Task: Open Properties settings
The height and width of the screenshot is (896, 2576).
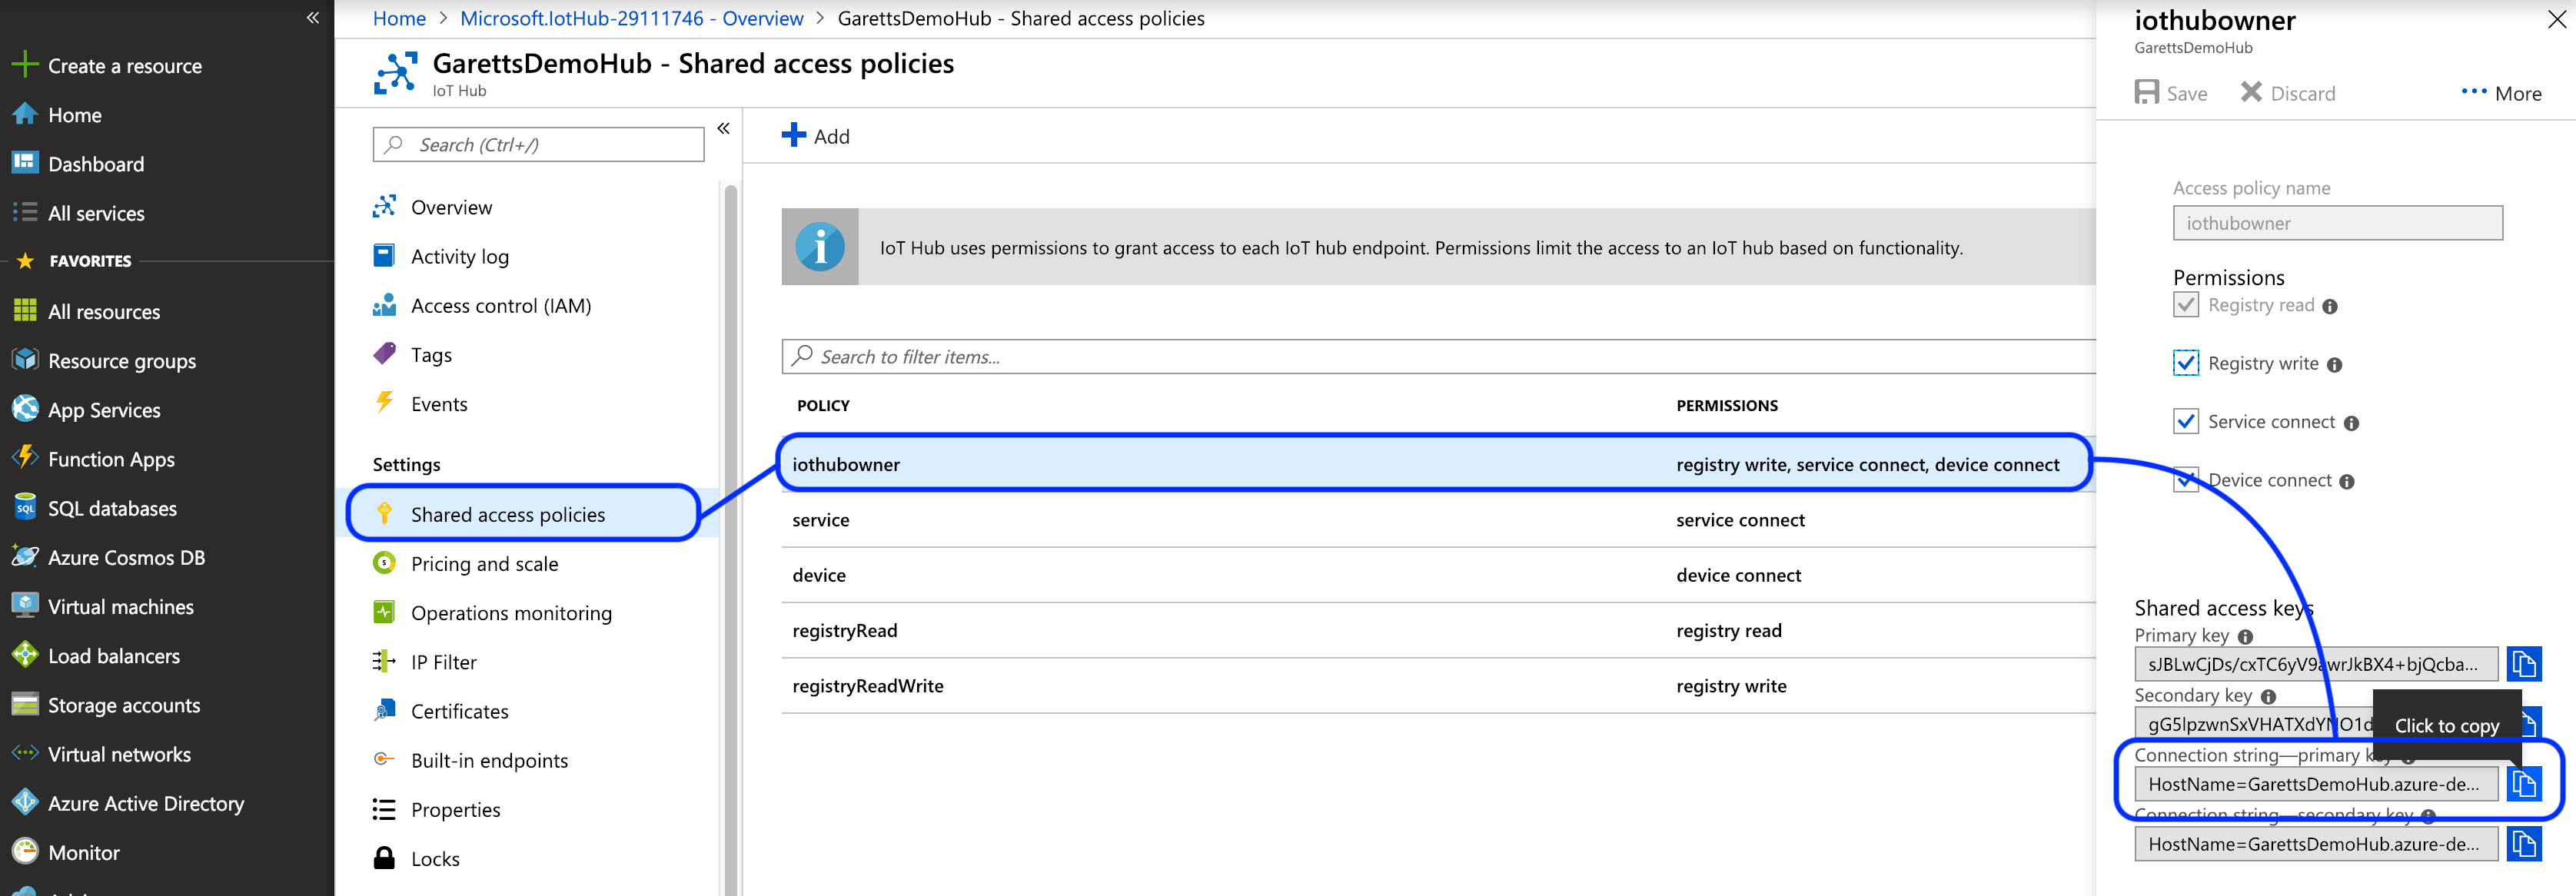Action: click(455, 810)
